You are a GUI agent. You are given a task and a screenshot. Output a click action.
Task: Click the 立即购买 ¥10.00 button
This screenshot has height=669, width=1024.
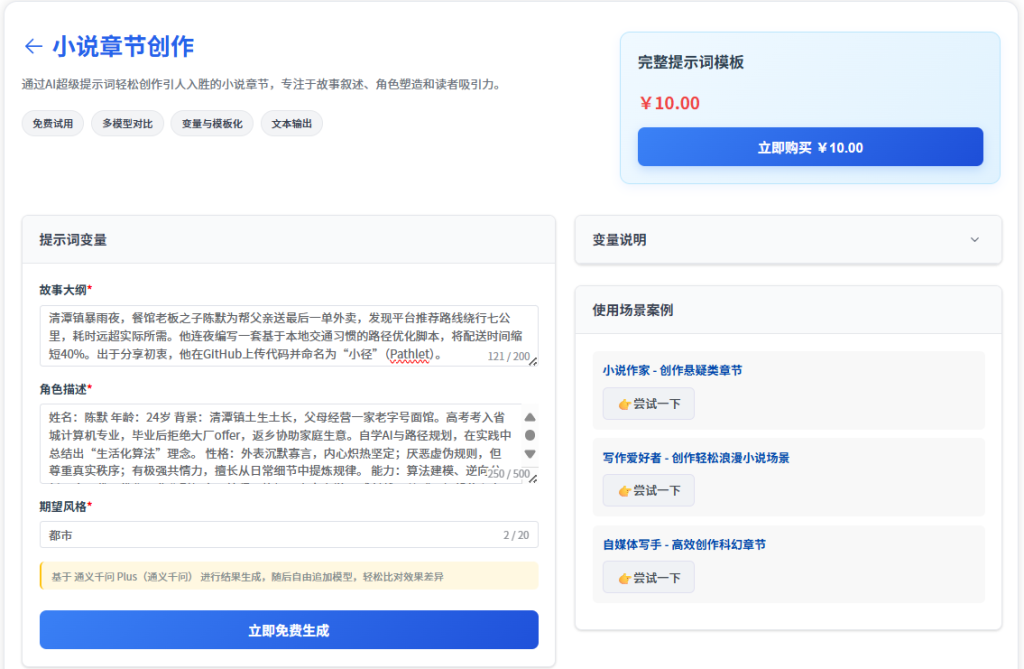click(810, 147)
